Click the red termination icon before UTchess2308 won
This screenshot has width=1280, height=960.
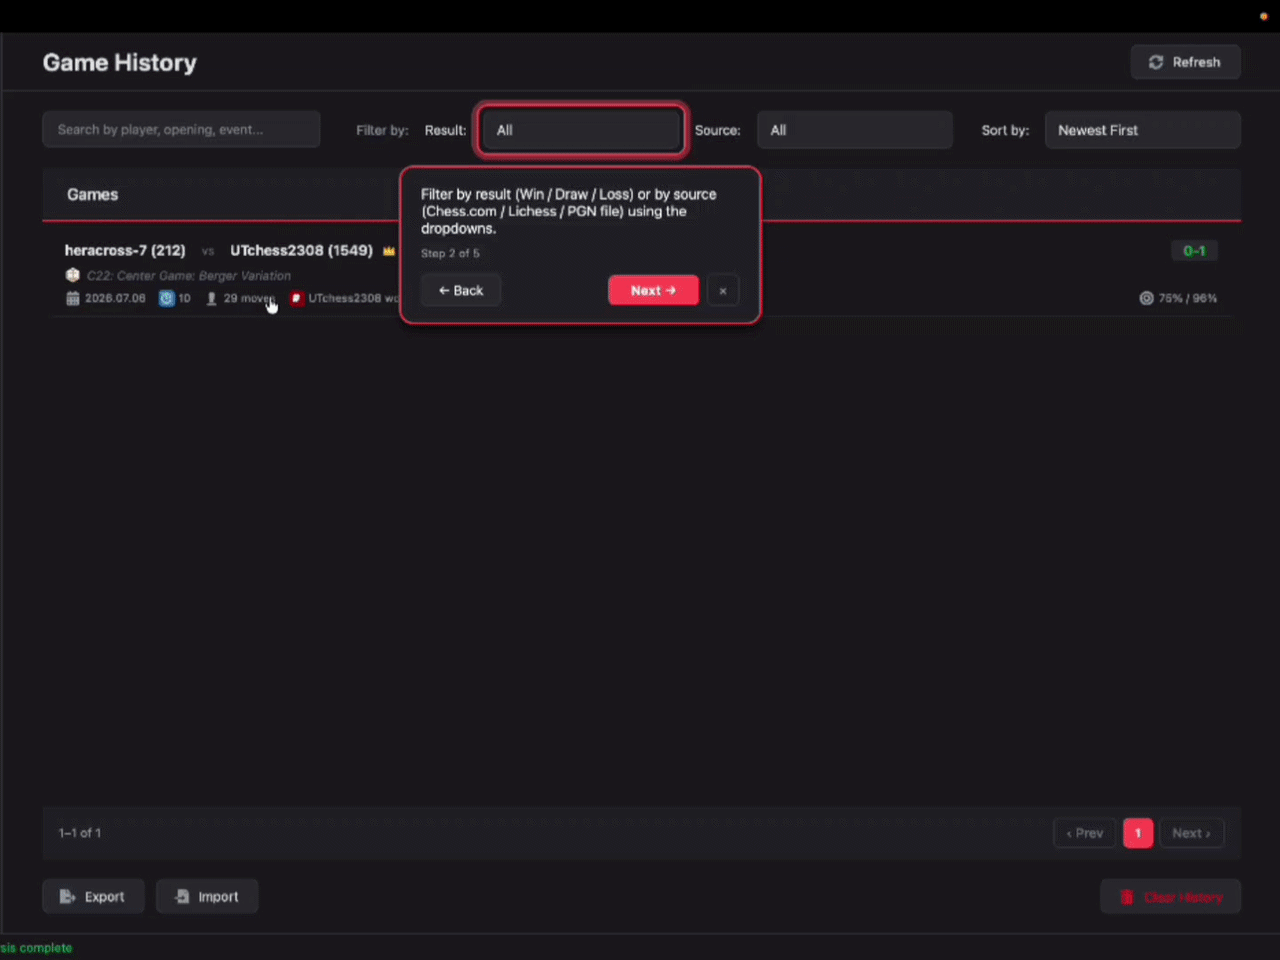click(296, 298)
